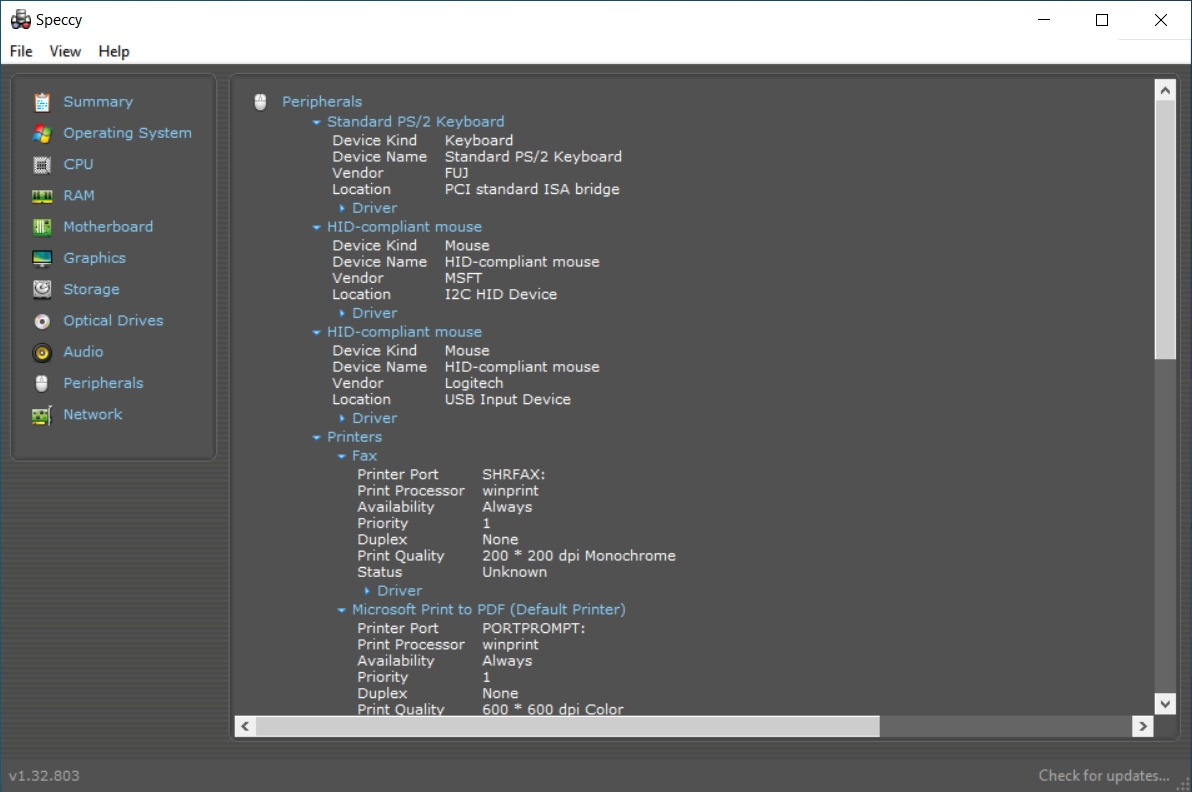Click the Operating System Windows flag icon

pos(42,134)
